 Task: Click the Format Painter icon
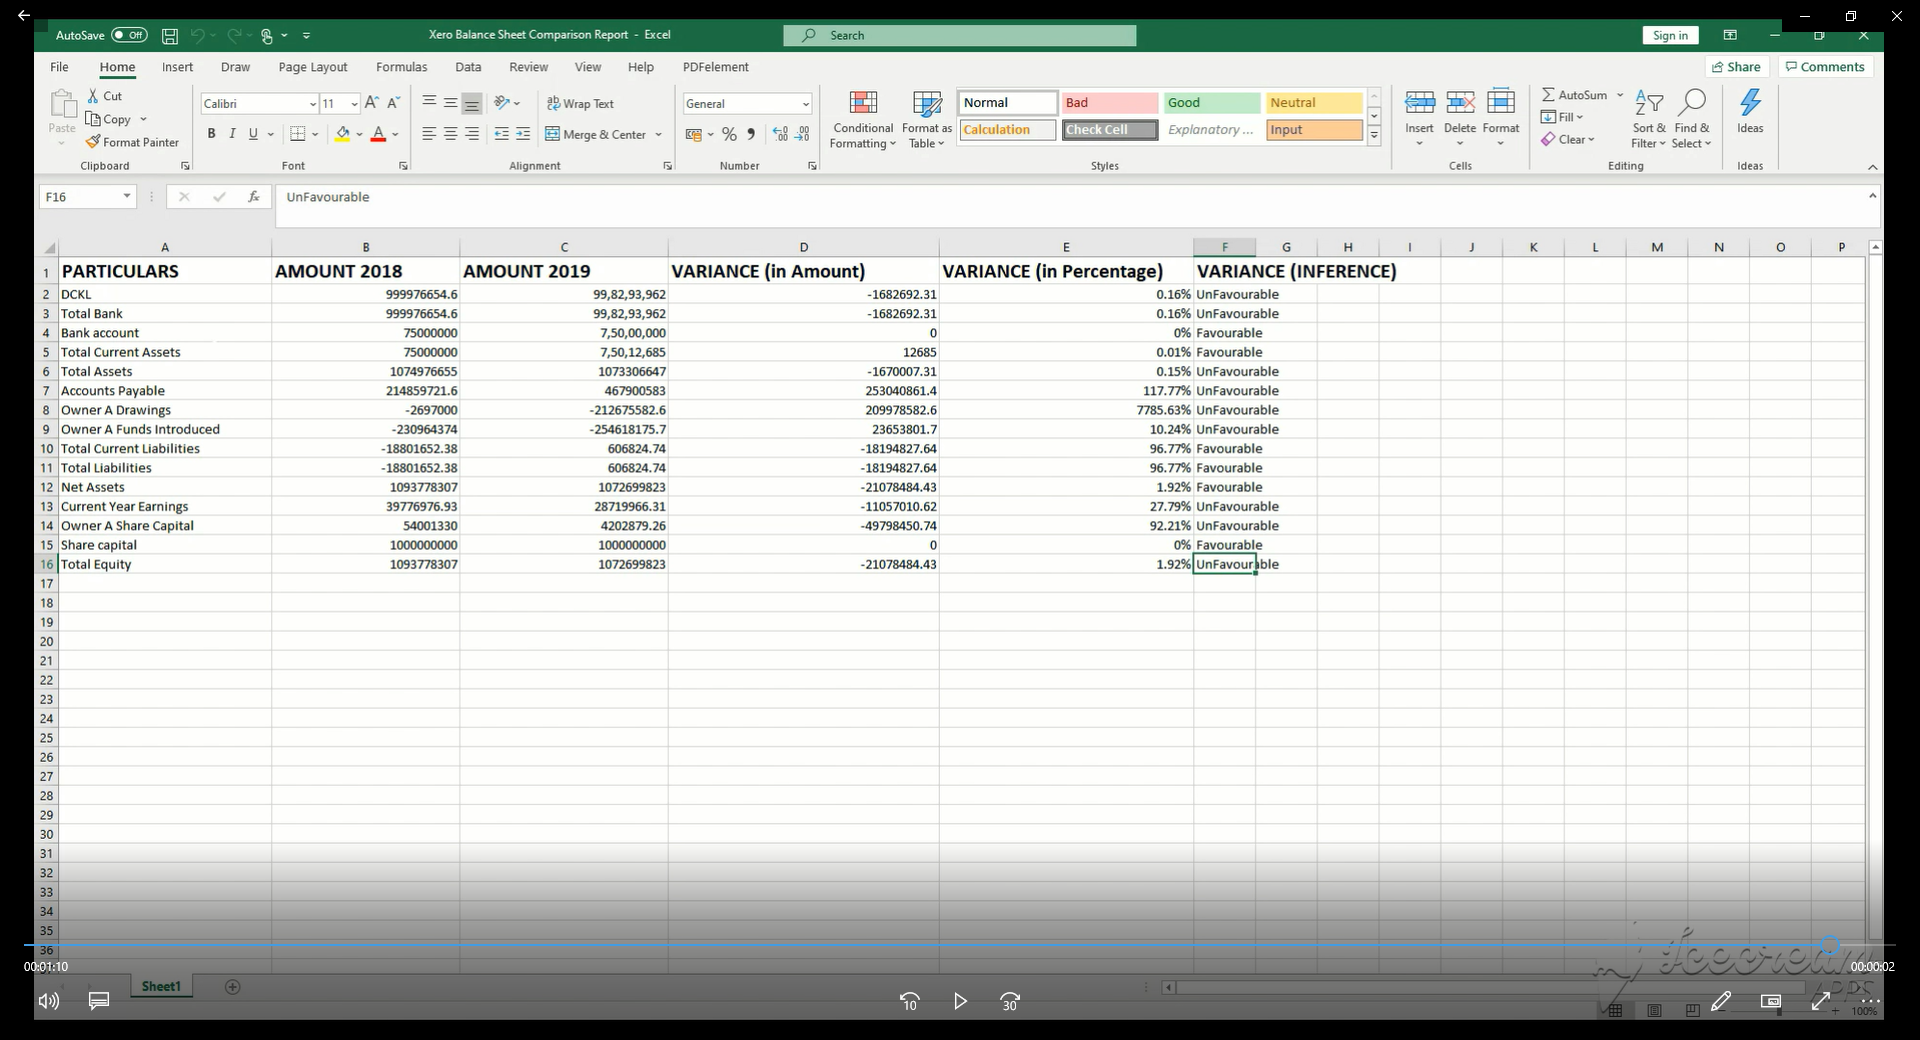pyautogui.click(x=93, y=142)
